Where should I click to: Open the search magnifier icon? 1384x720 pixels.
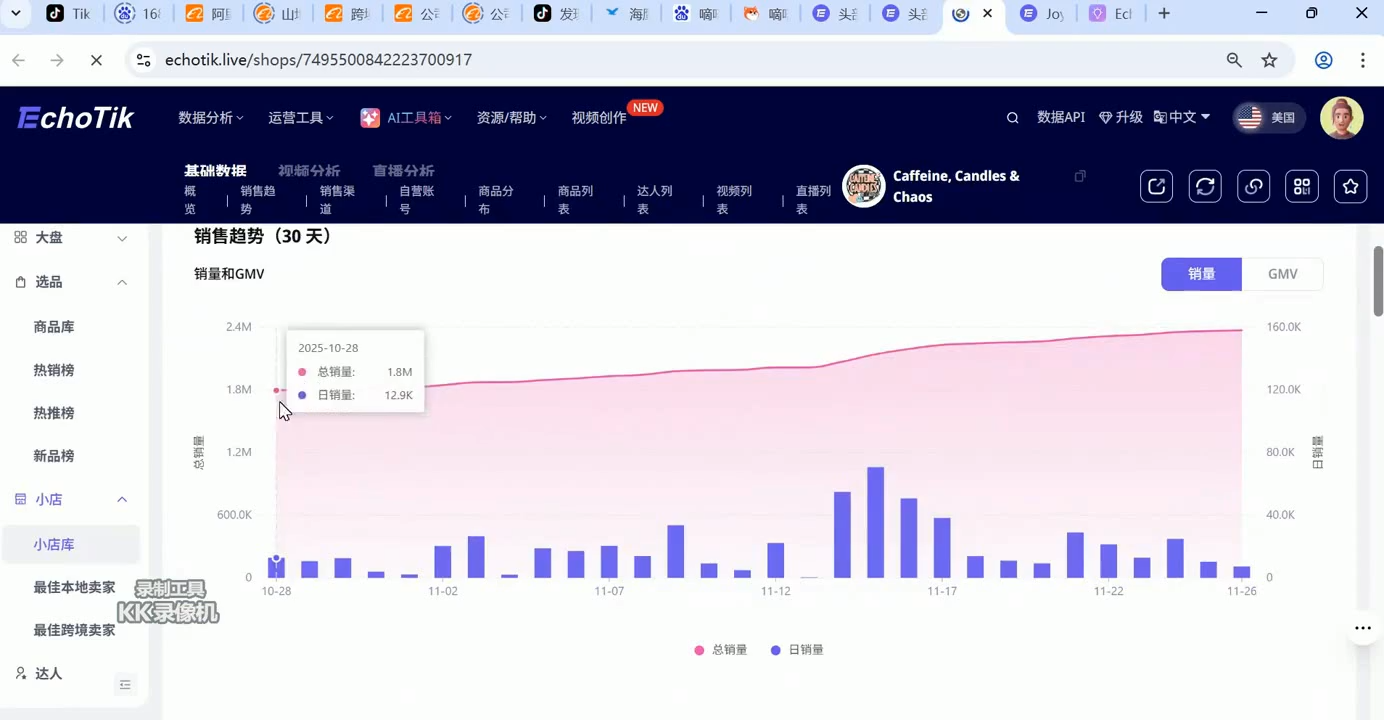[x=1012, y=117]
